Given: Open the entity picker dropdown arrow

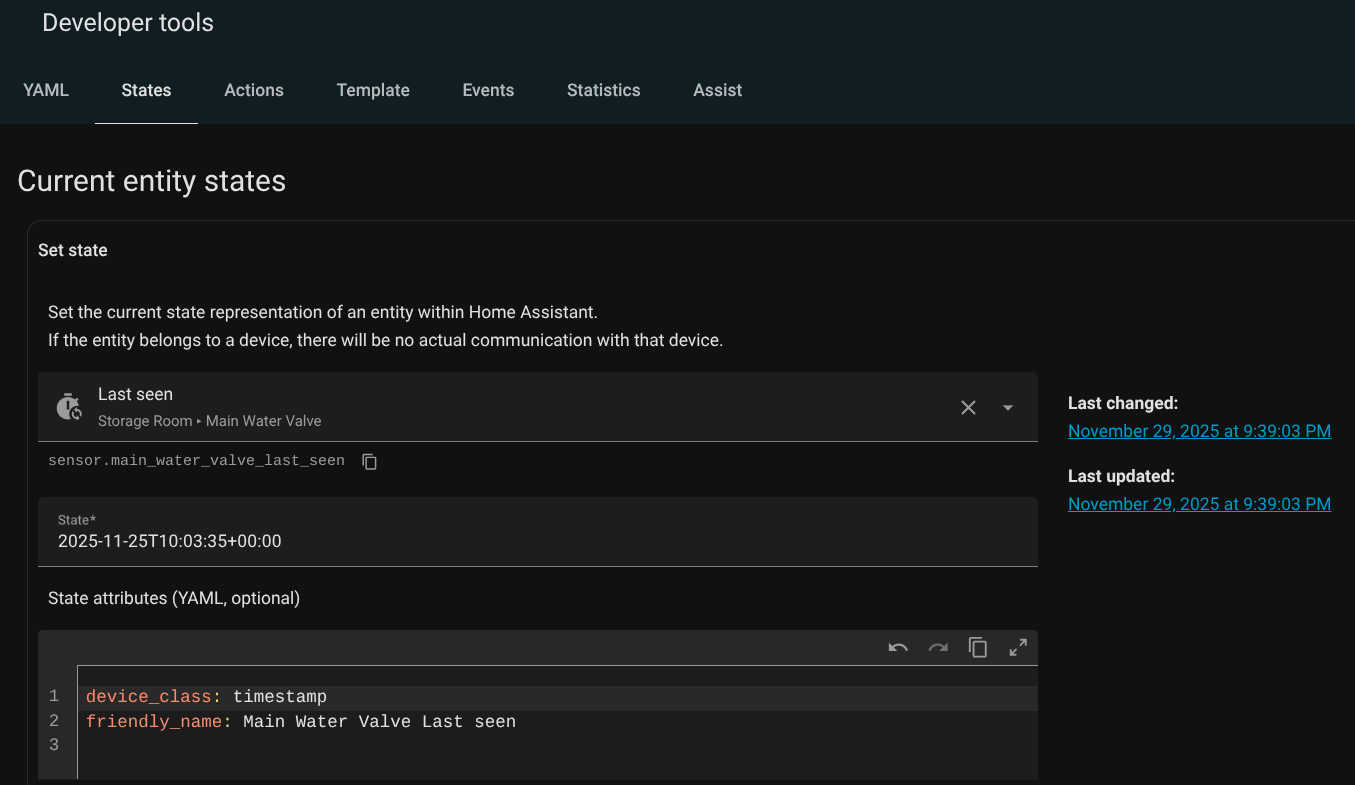Looking at the screenshot, I should coord(1008,407).
